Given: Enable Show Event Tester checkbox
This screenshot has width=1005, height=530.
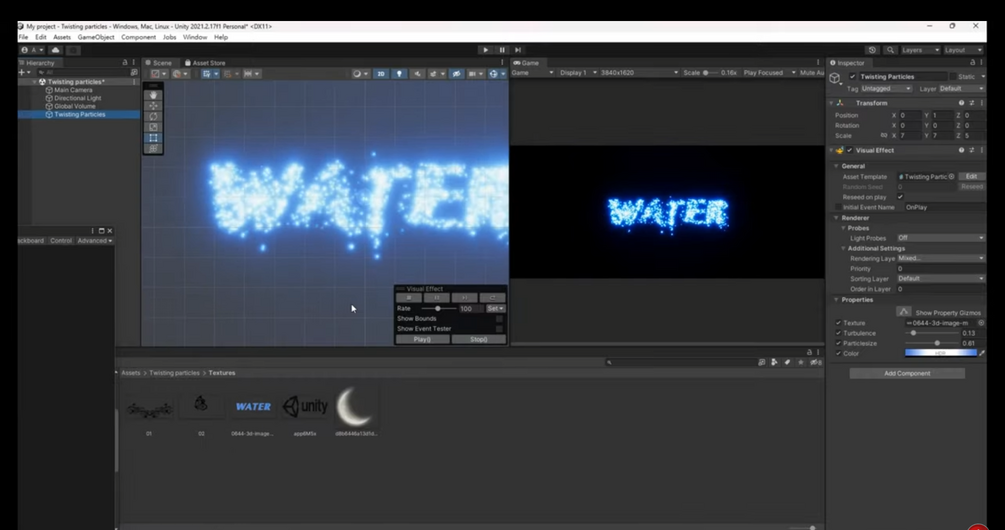Looking at the screenshot, I should pyautogui.click(x=499, y=329).
